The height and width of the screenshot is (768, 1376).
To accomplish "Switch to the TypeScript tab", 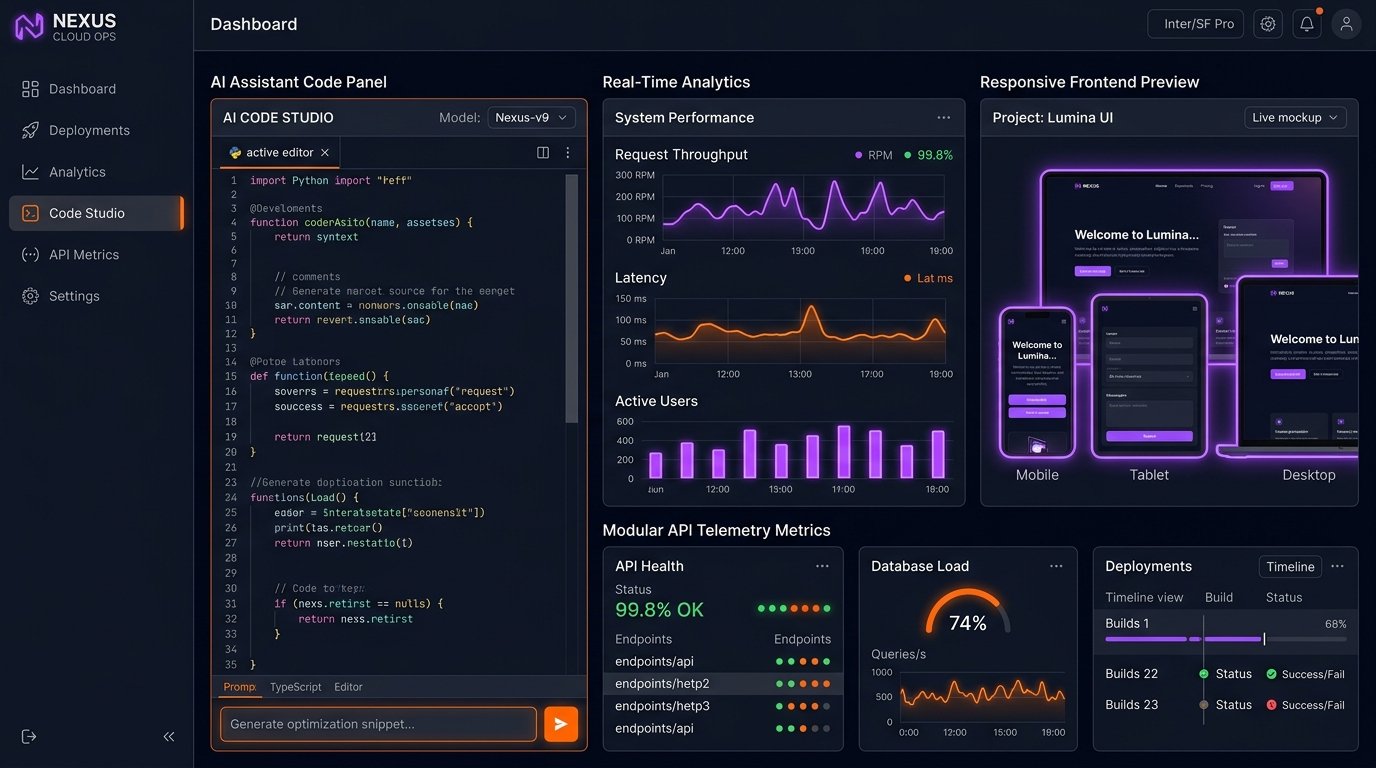I will point(296,687).
